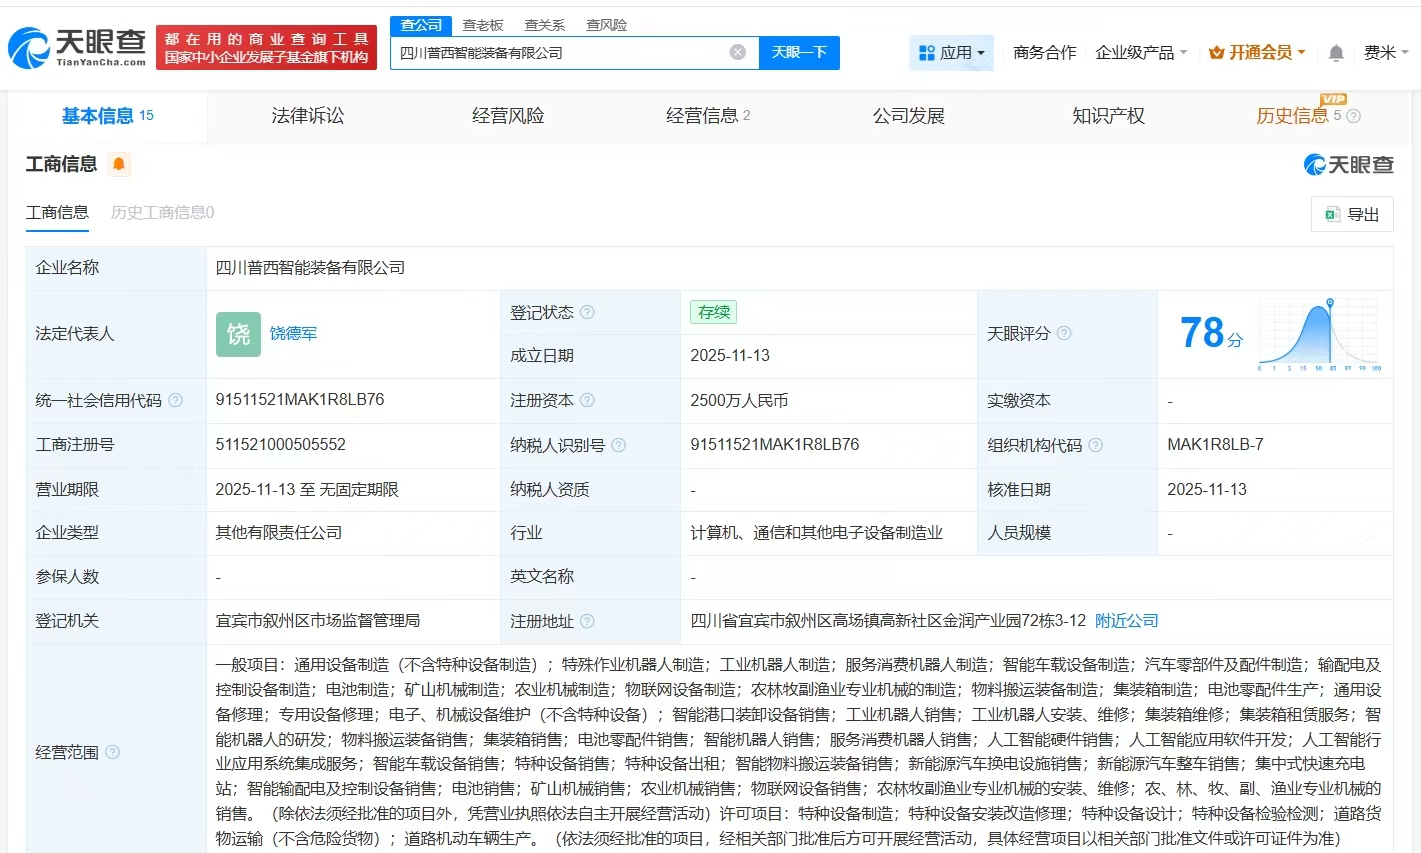Click help icon next to 经营范围
This screenshot has width=1421, height=853.
point(113,752)
